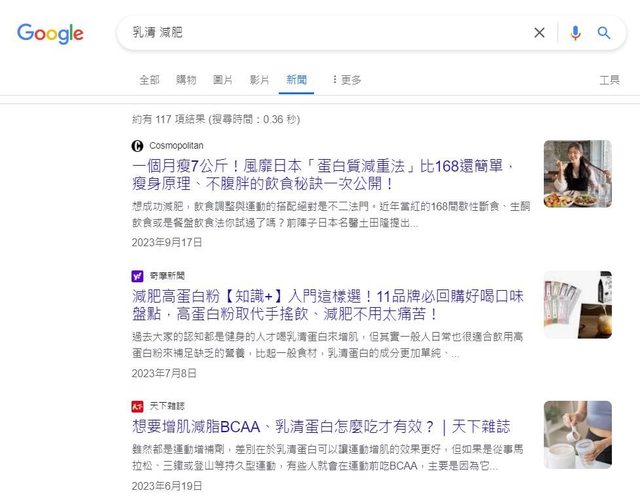Open the 工具 search tools
Screen dimensions: 640x499
click(x=609, y=79)
